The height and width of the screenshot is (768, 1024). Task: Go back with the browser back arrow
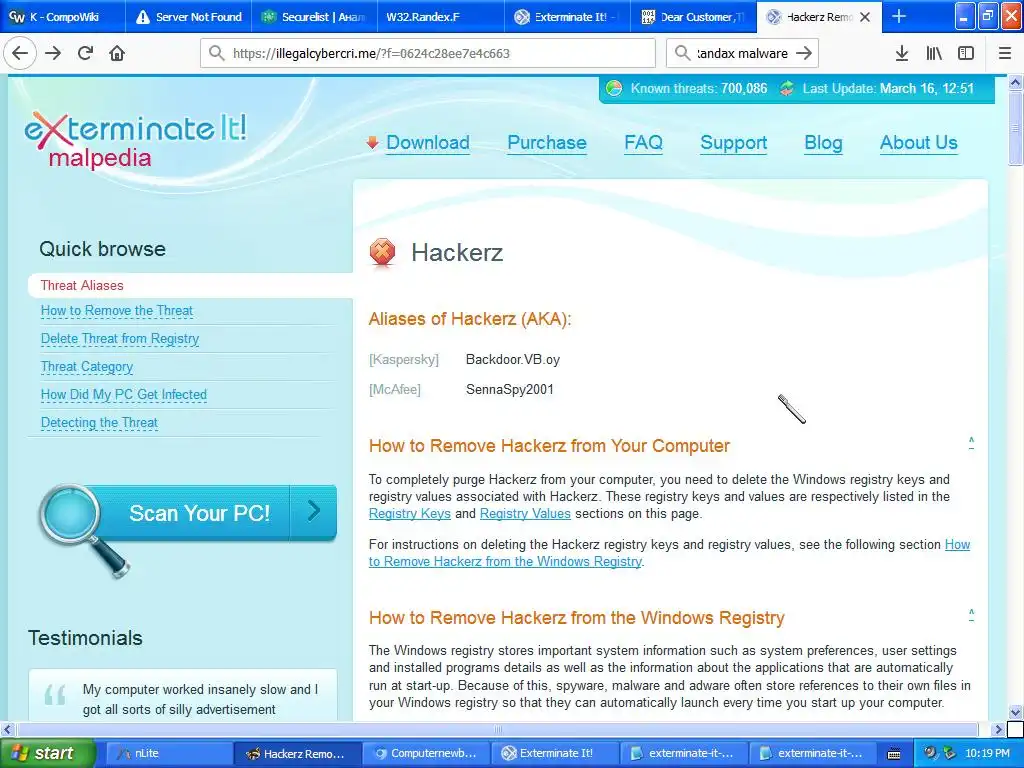point(20,54)
